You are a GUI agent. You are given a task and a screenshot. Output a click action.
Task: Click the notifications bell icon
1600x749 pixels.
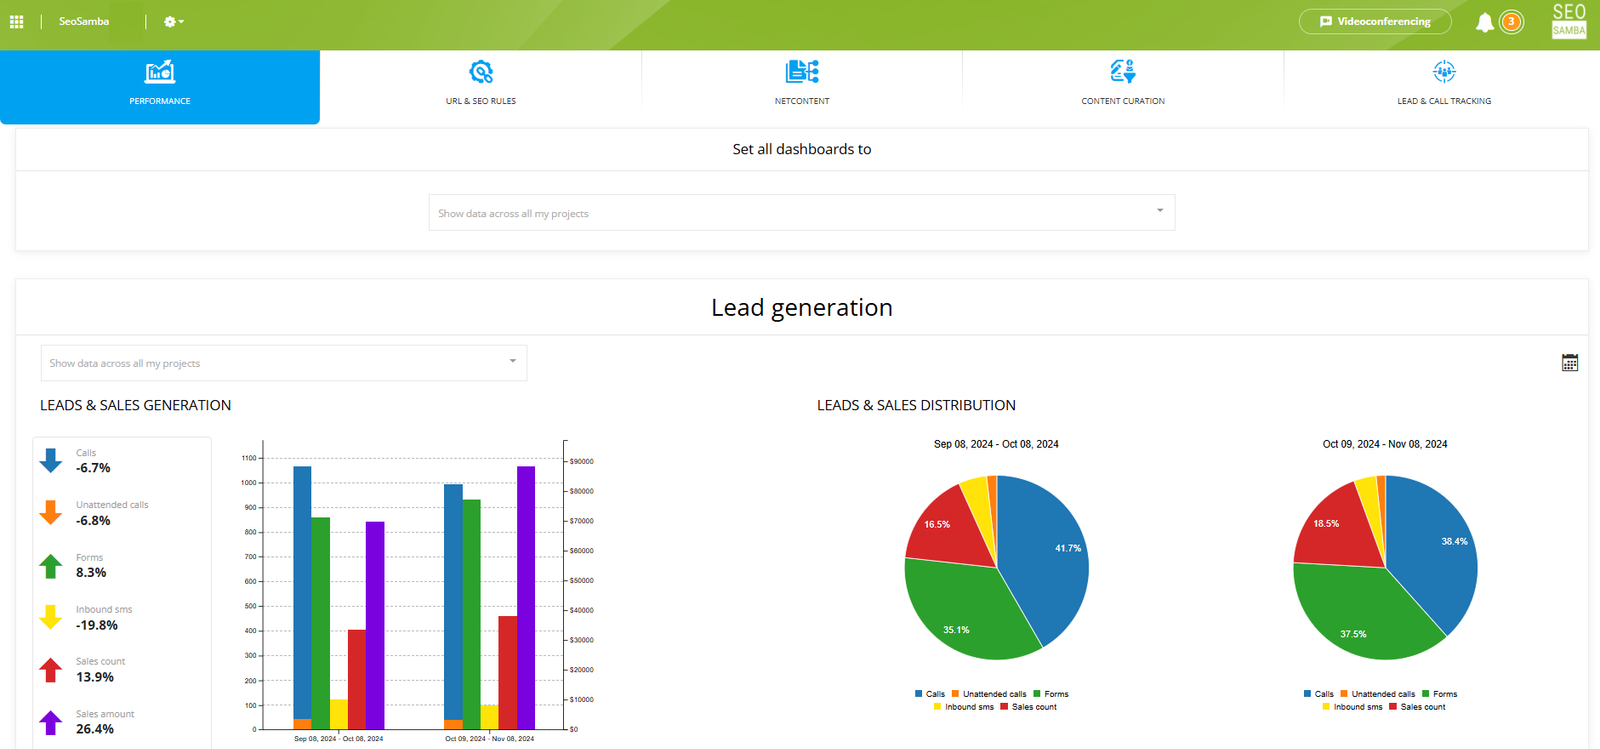(x=1485, y=22)
